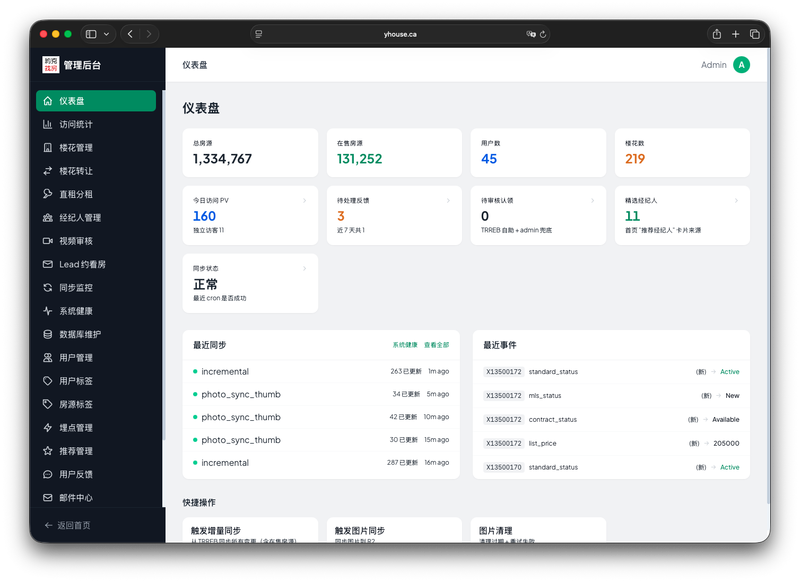
Task: Select 推荐管理 menu item
Action: click(96, 451)
